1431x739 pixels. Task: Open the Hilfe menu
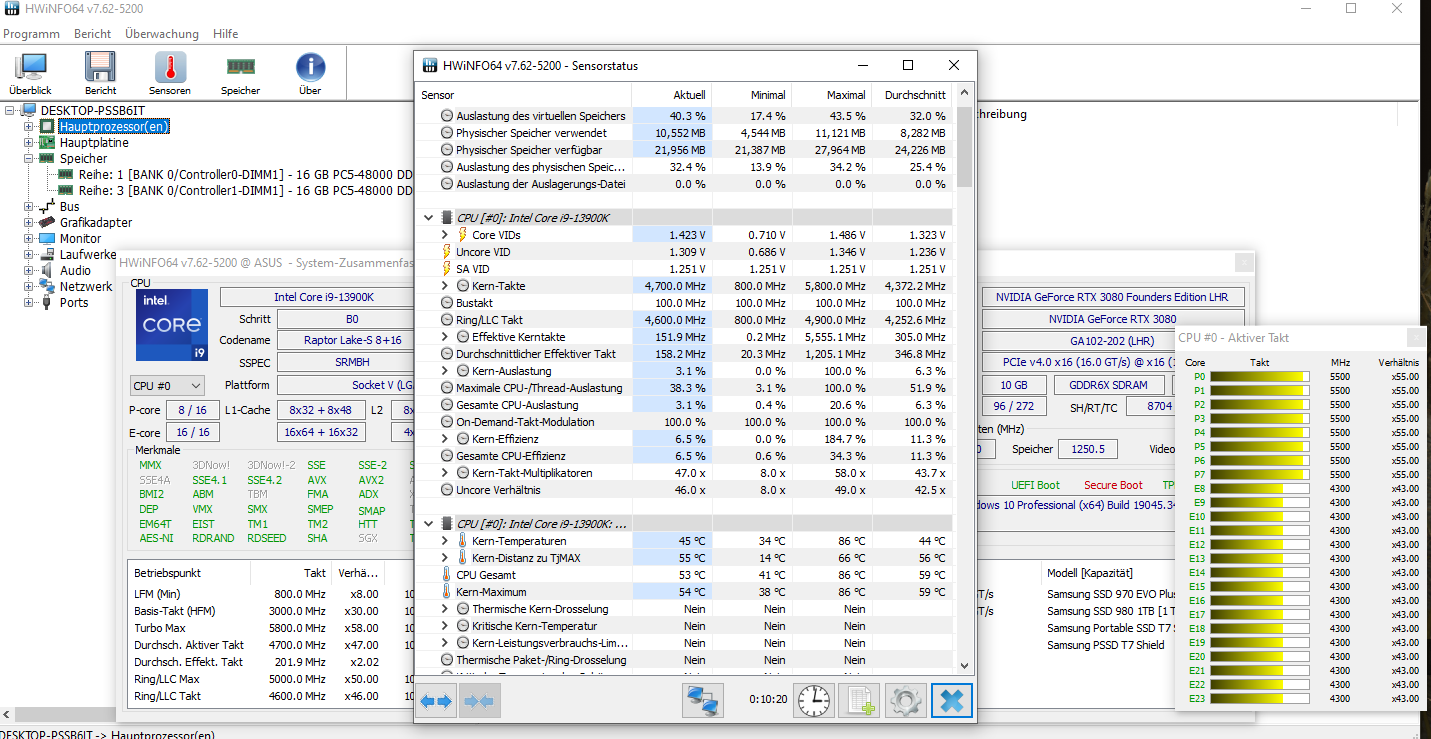click(226, 34)
